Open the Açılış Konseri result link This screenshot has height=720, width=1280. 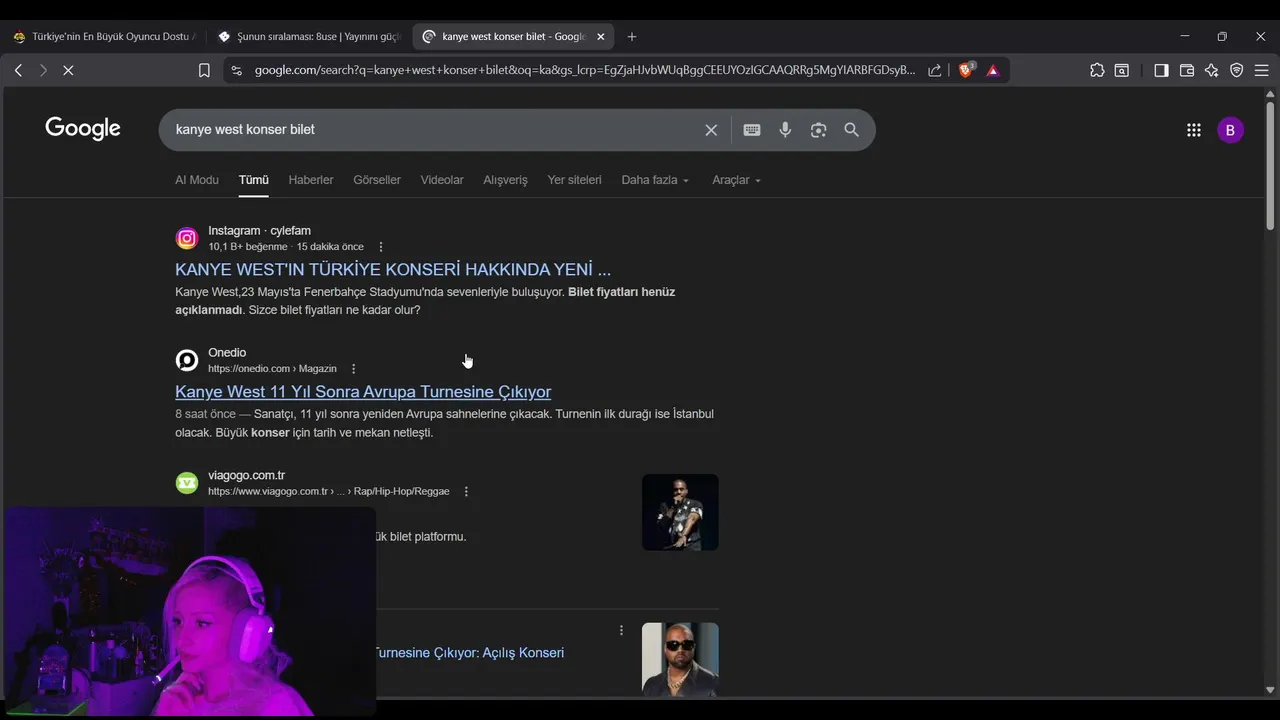(470, 652)
